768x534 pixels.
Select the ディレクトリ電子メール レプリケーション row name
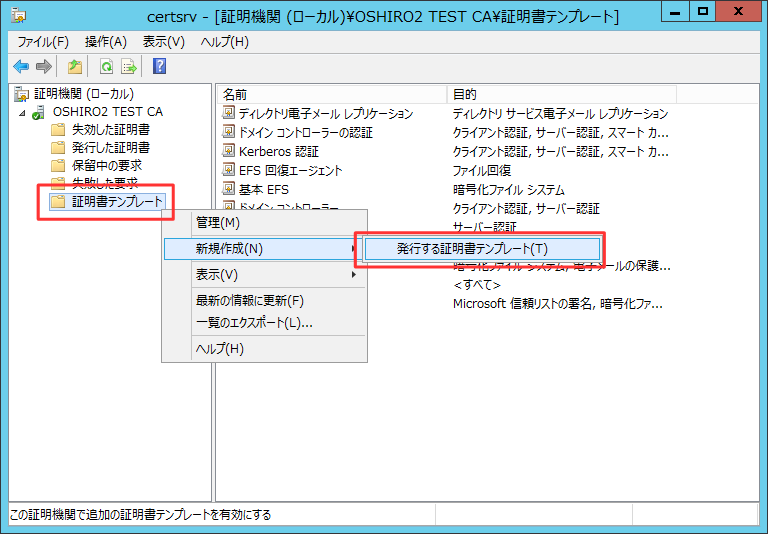tap(326, 114)
